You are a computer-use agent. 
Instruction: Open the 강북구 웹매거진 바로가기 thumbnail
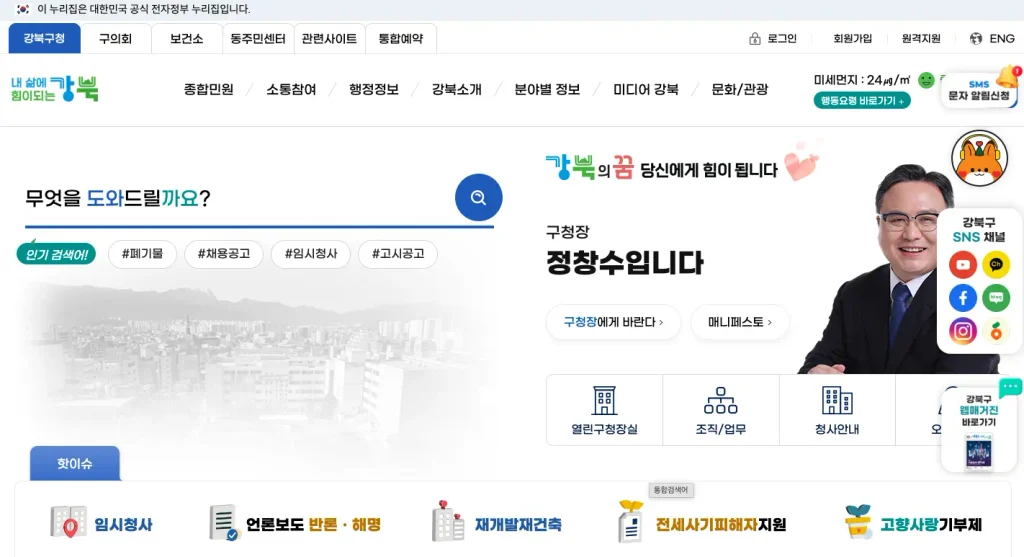pyautogui.click(x=978, y=452)
